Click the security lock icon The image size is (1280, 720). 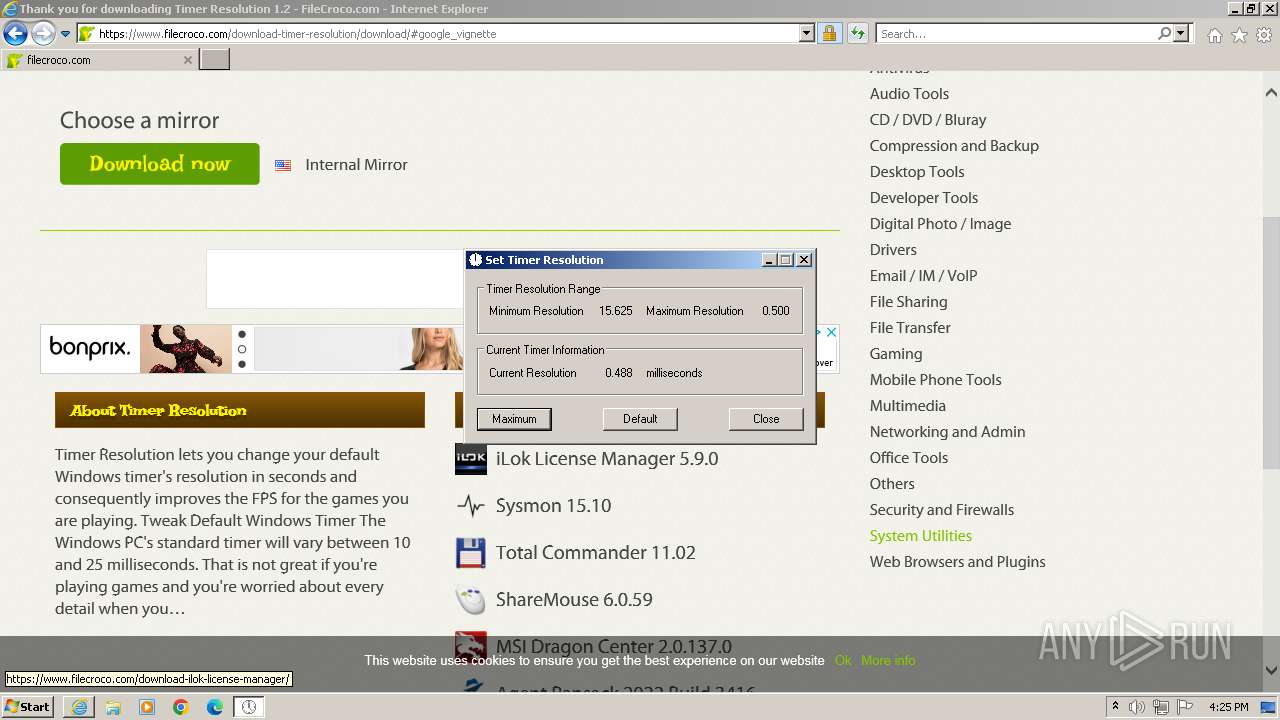point(829,34)
